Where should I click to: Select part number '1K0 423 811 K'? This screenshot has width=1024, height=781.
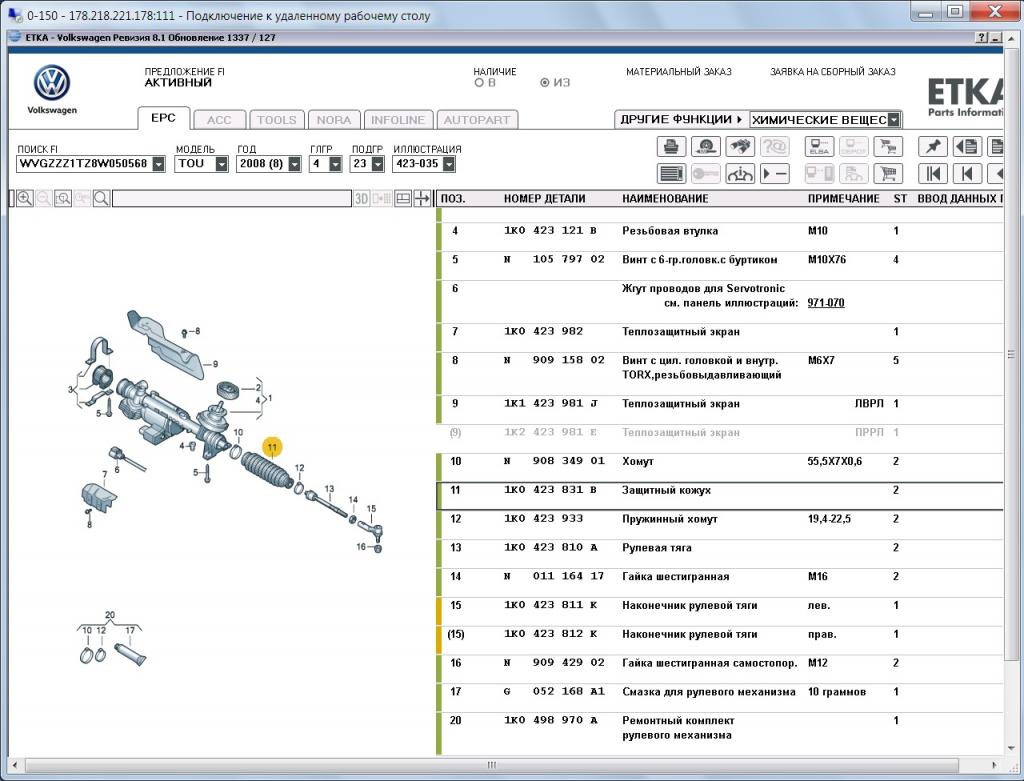point(551,605)
